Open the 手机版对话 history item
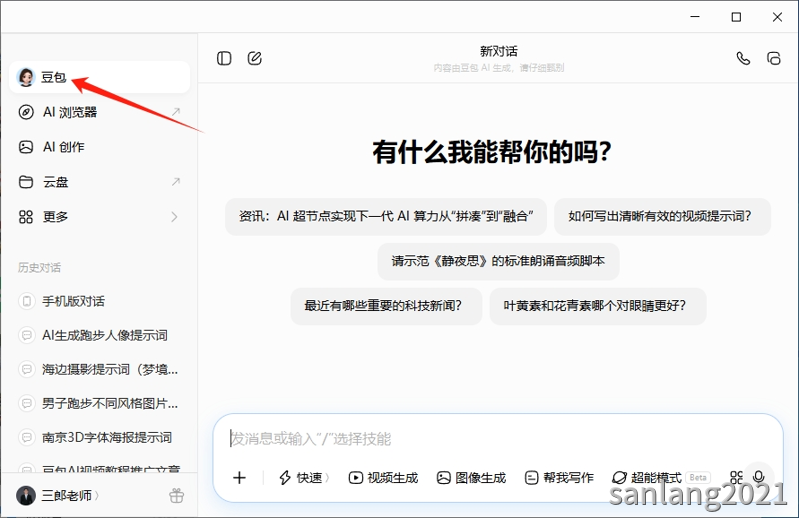The height and width of the screenshot is (518, 799). point(99,302)
